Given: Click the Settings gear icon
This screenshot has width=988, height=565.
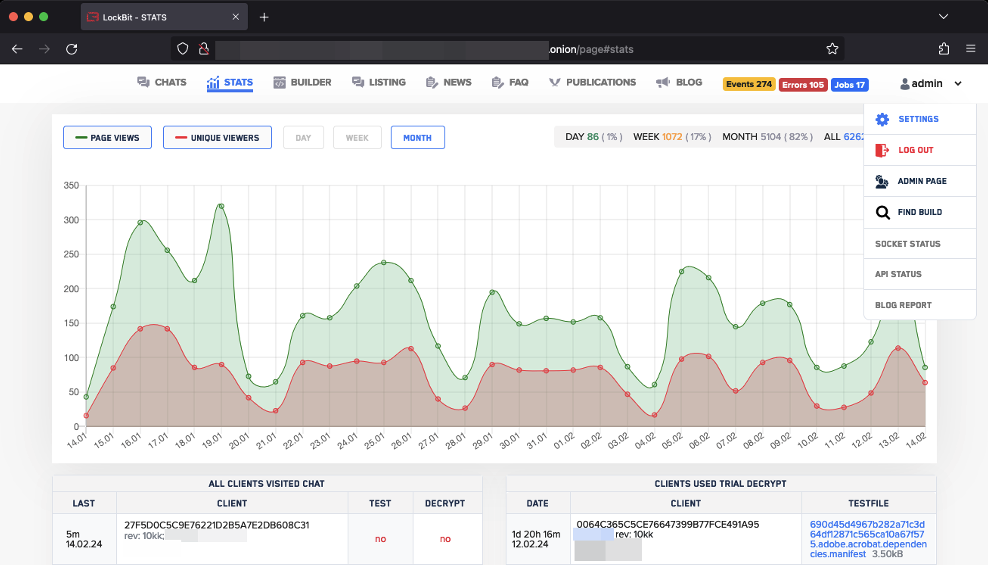Looking at the screenshot, I should coord(882,120).
